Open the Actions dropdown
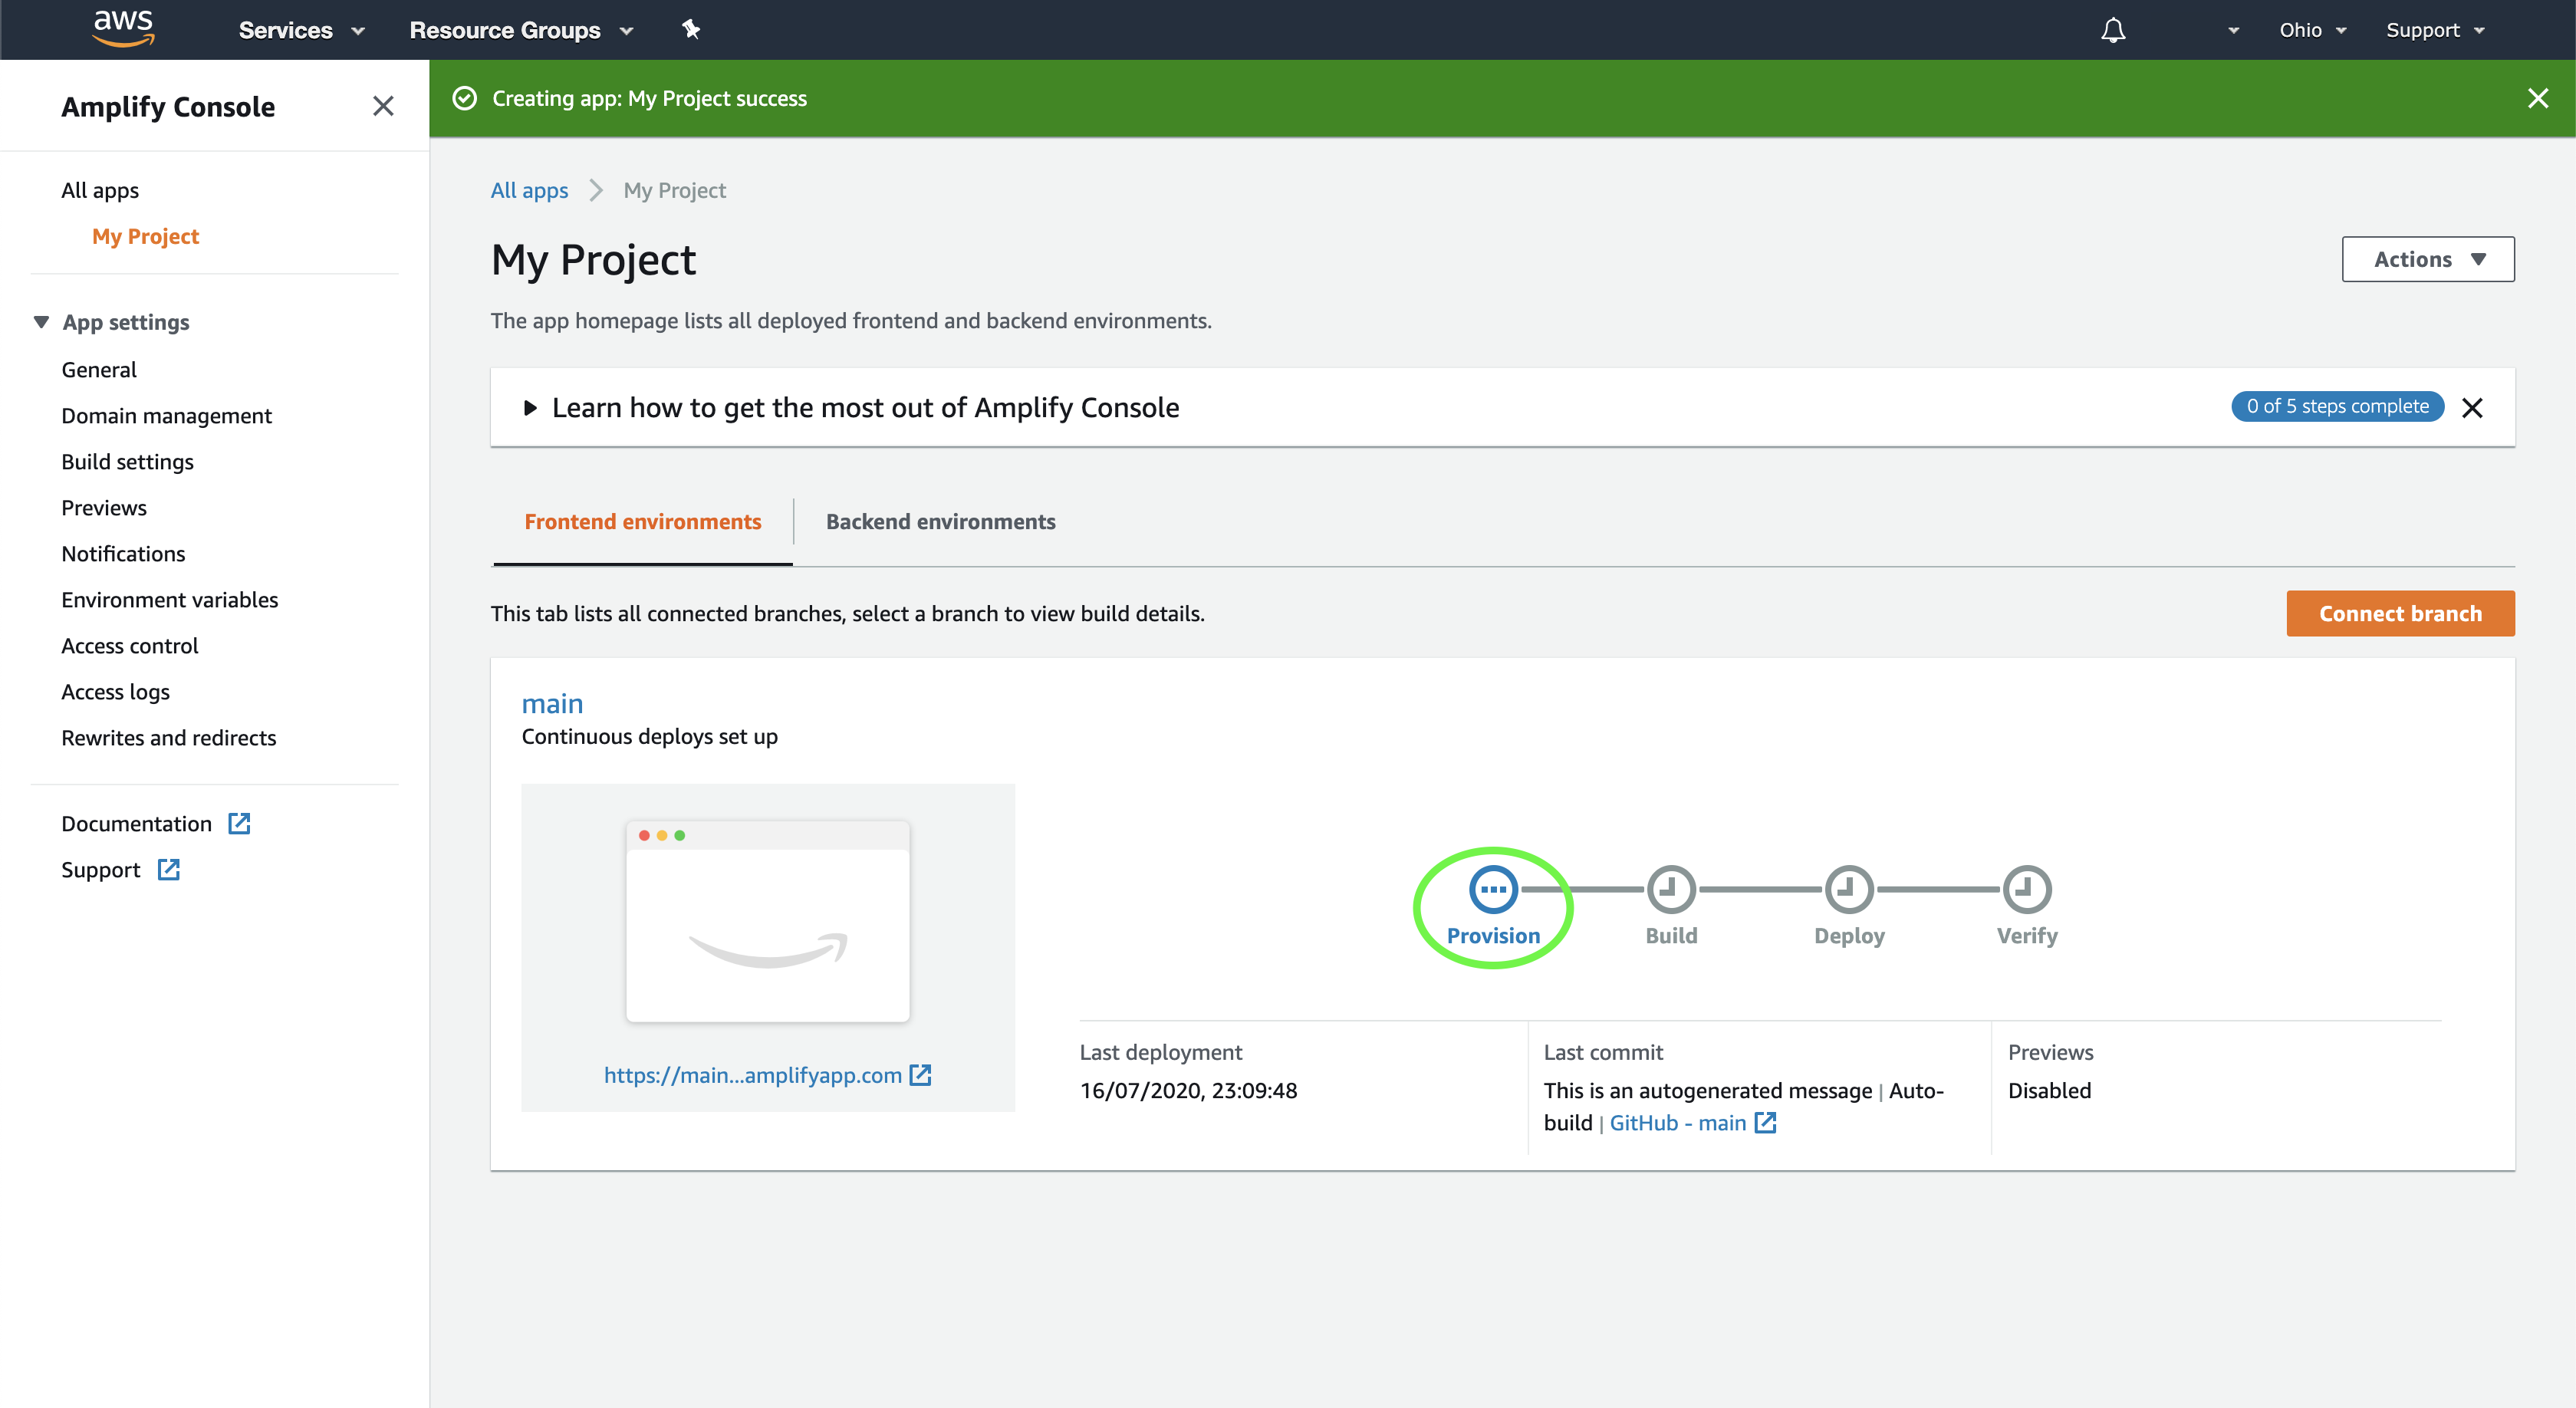This screenshot has width=2576, height=1408. (2427, 259)
